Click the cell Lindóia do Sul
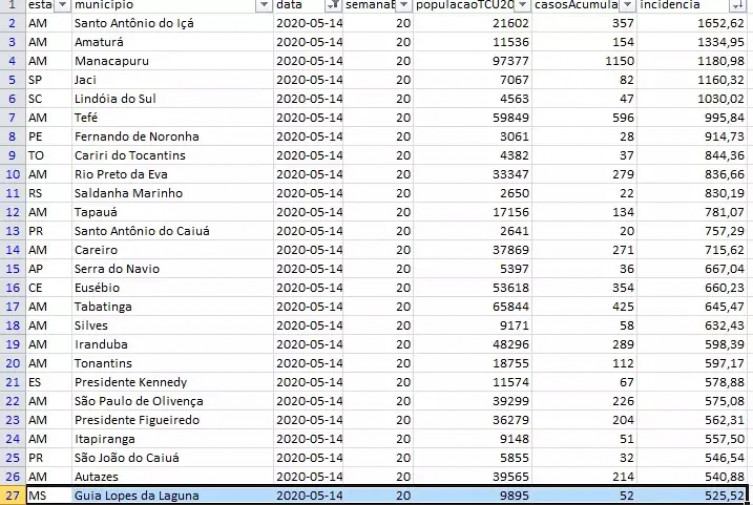The image size is (753, 505). pos(173,98)
